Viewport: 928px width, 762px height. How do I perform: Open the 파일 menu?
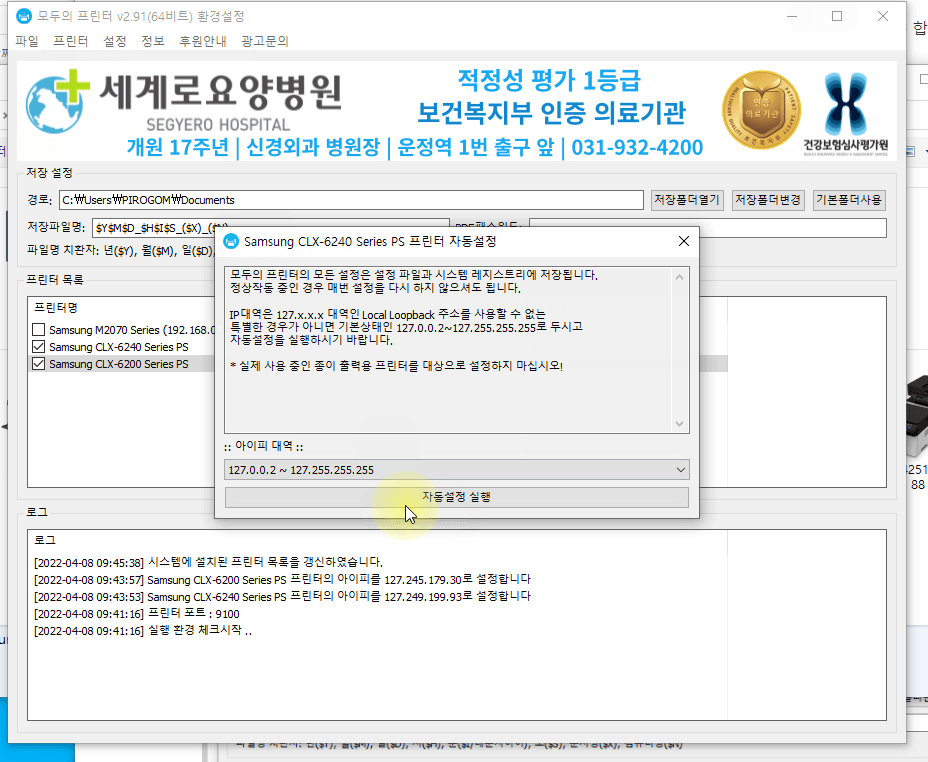click(27, 41)
